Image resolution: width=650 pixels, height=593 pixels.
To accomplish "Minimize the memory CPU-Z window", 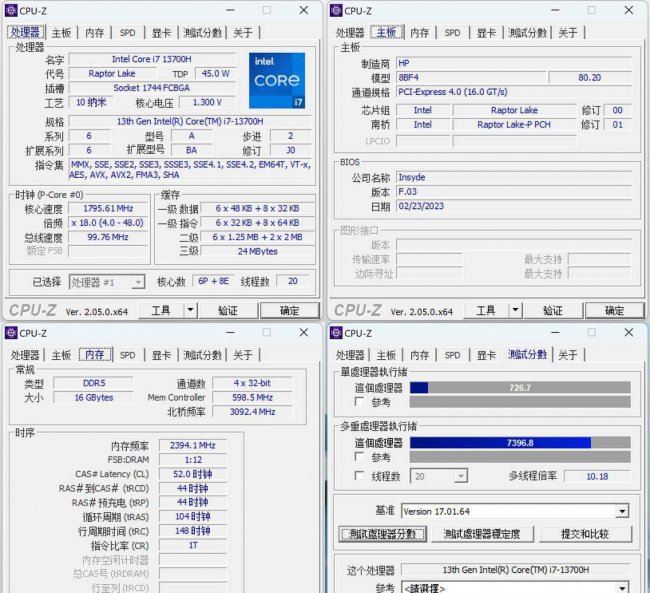I will click(230, 332).
